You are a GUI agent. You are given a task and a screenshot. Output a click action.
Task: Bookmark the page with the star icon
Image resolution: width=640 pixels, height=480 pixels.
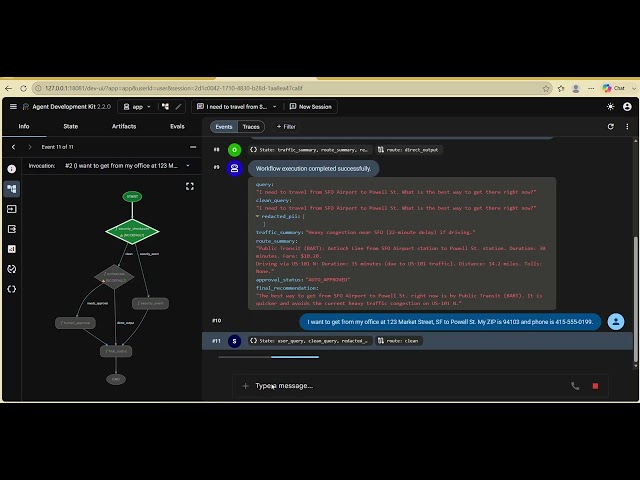pyautogui.click(x=546, y=89)
